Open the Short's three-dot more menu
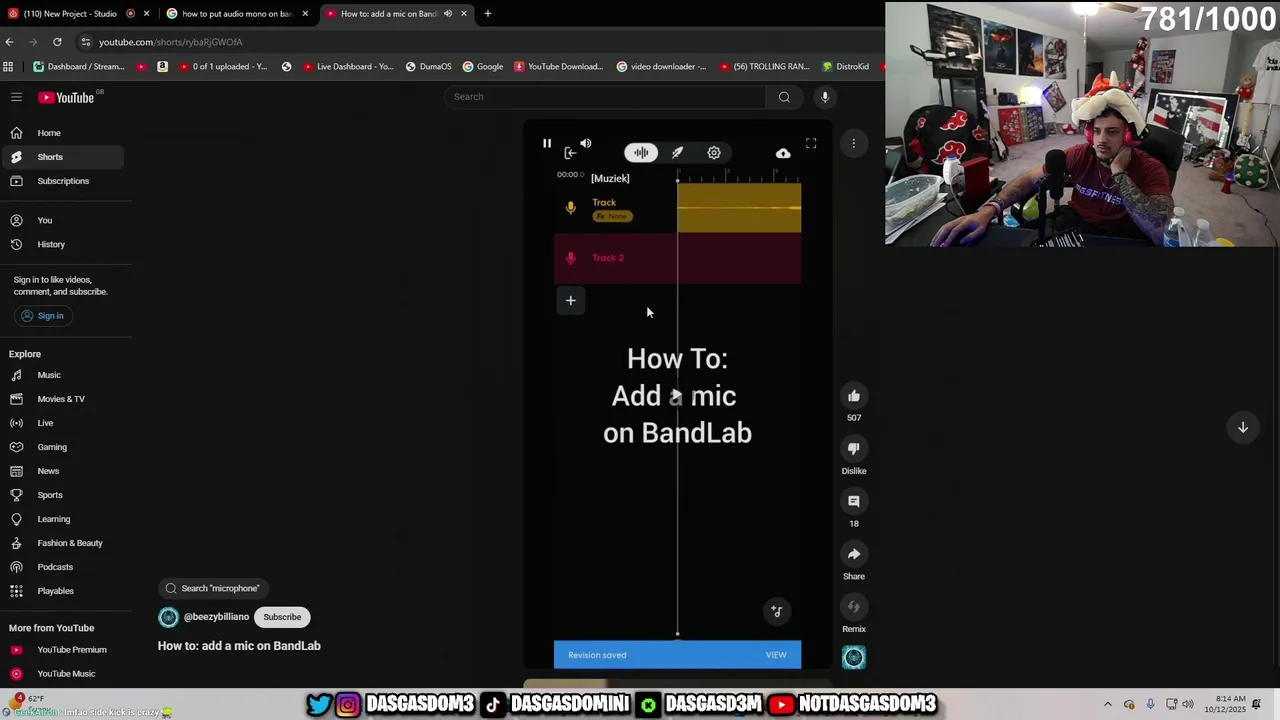The image size is (1280, 720). [x=853, y=143]
